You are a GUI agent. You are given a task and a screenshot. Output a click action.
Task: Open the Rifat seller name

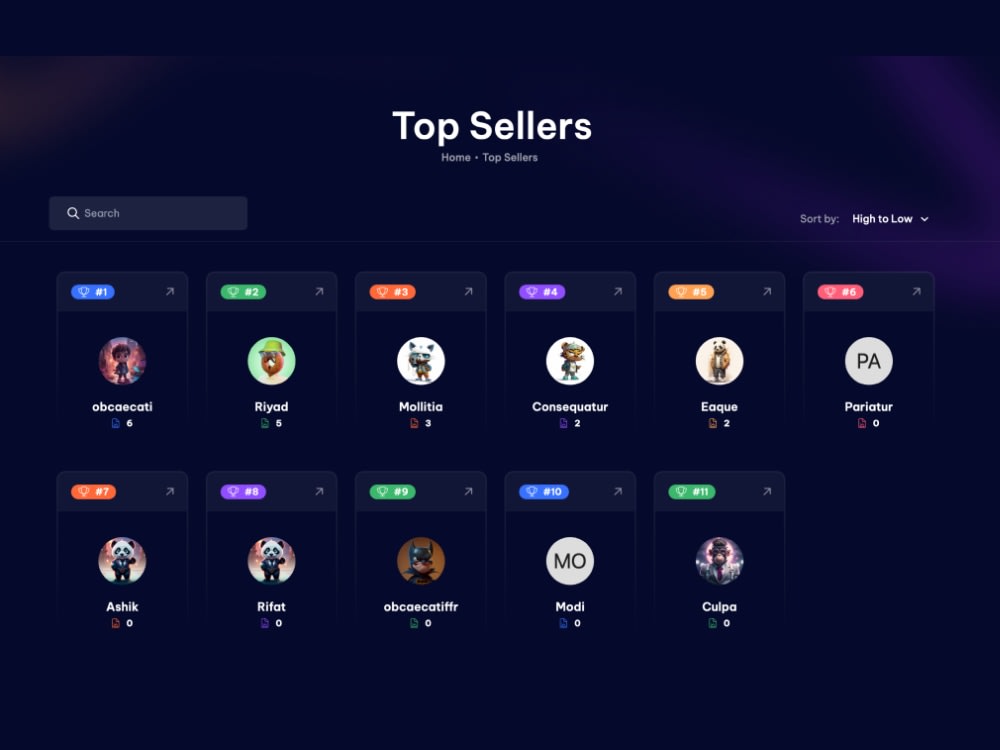[271, 607]
